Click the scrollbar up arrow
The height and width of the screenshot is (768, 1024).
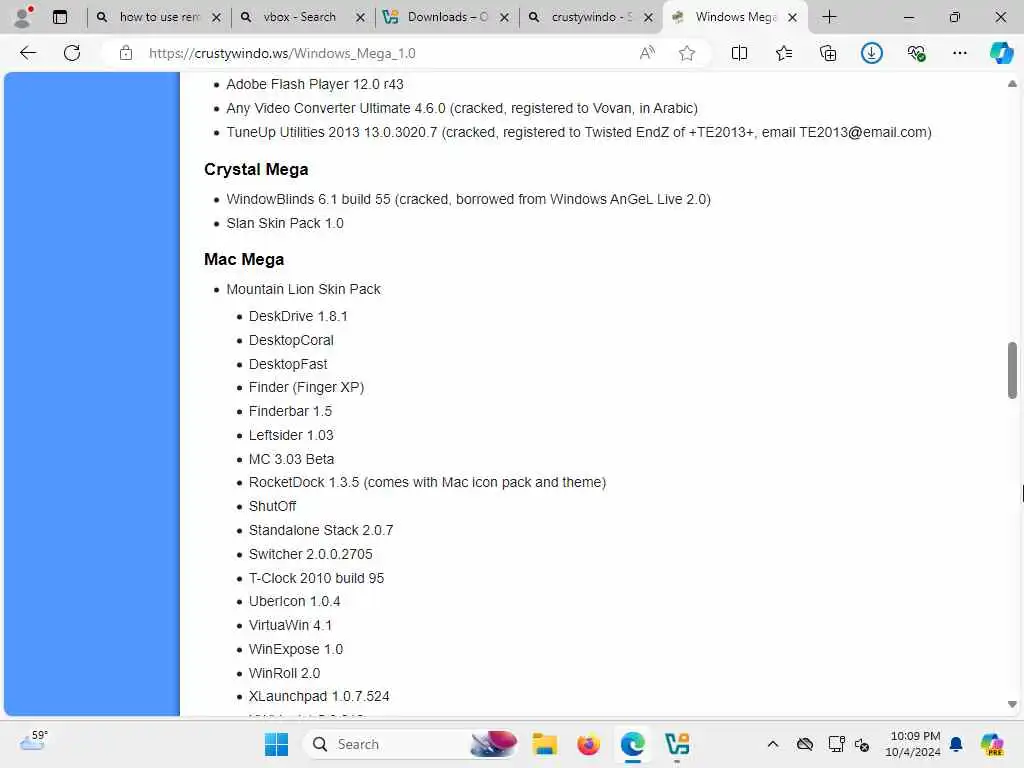coord(1012,84)
